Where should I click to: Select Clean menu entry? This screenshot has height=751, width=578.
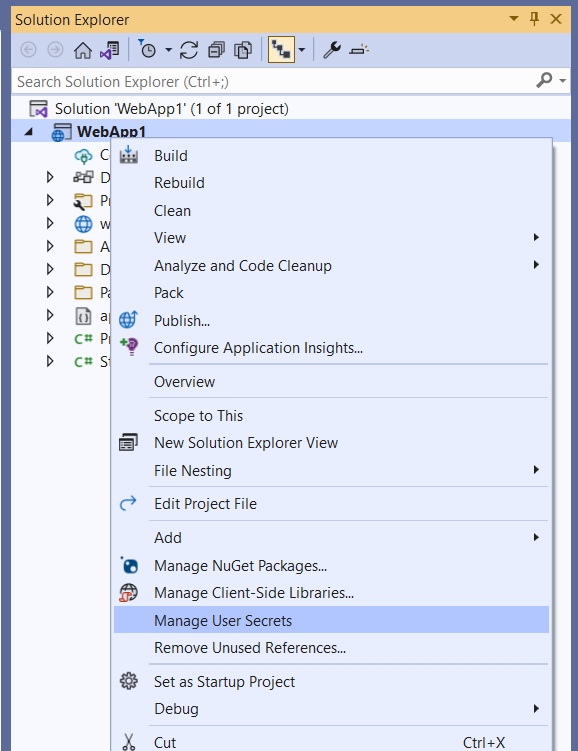(331, 211)
